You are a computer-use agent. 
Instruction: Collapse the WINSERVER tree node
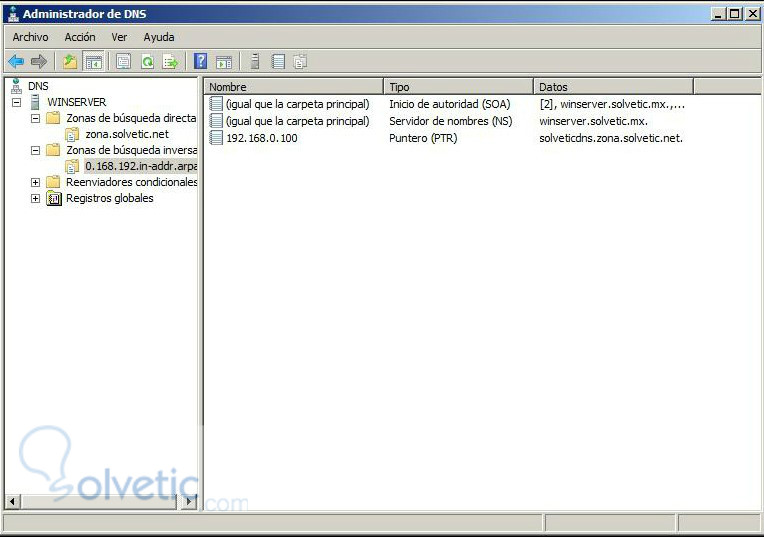[x=17, y=102]
